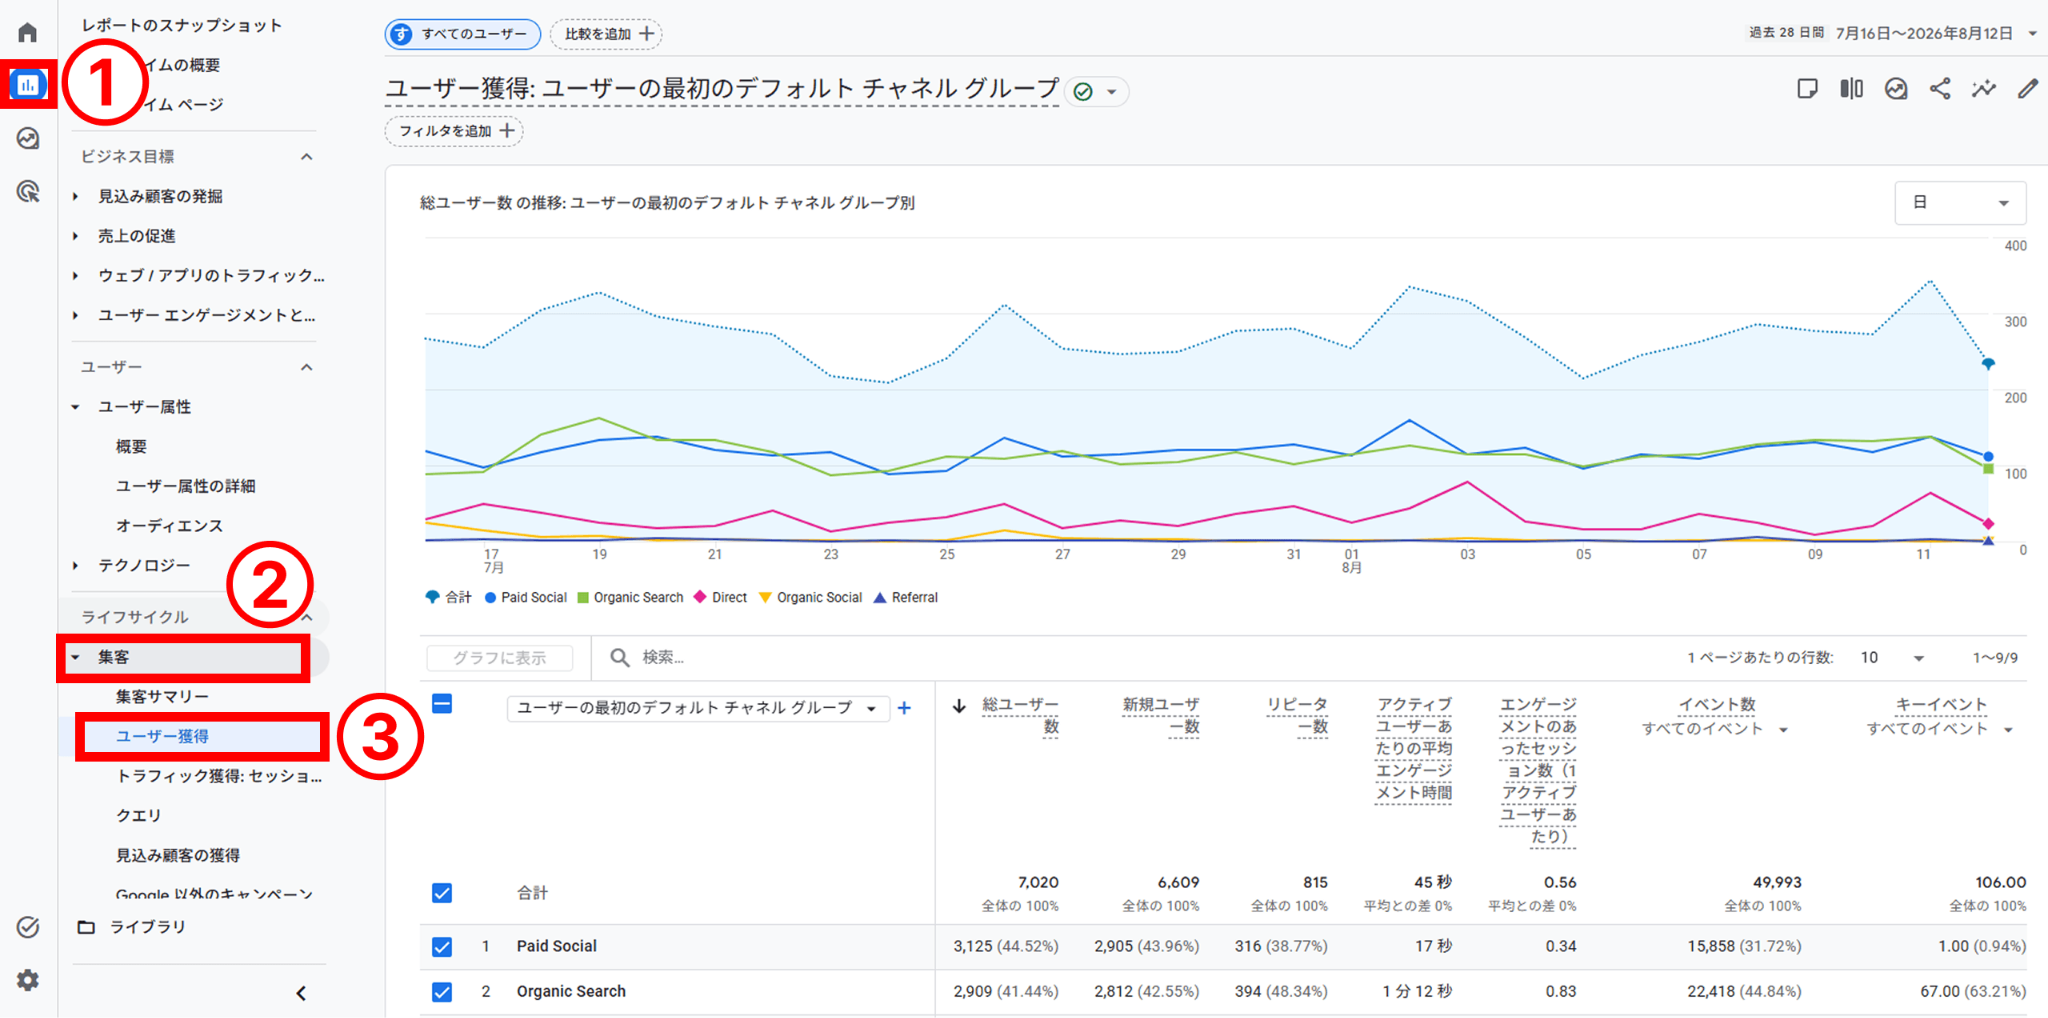Click the comparison edit columns icon
Image resolution: width=2048 pixels, height=1018 pixels.
pos(1852,89)
